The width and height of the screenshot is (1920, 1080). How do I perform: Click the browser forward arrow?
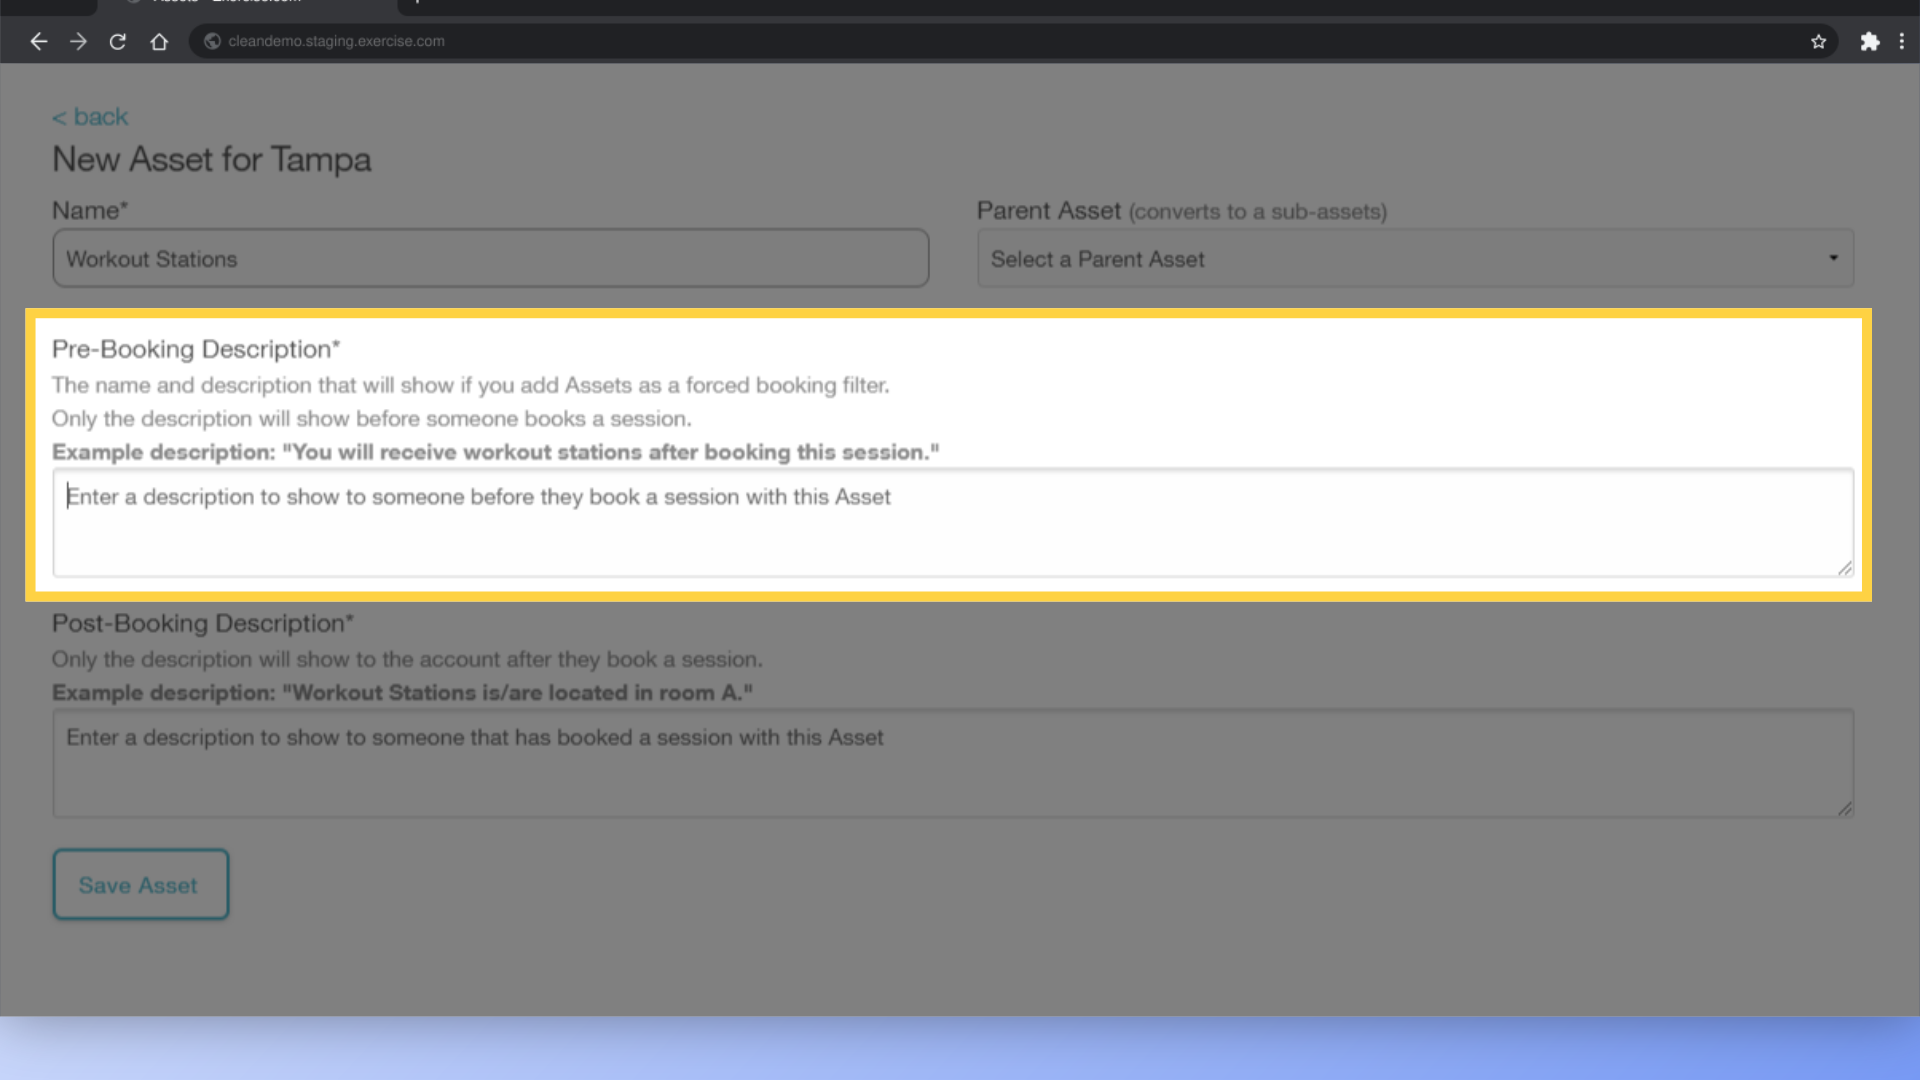pos(78,41)
